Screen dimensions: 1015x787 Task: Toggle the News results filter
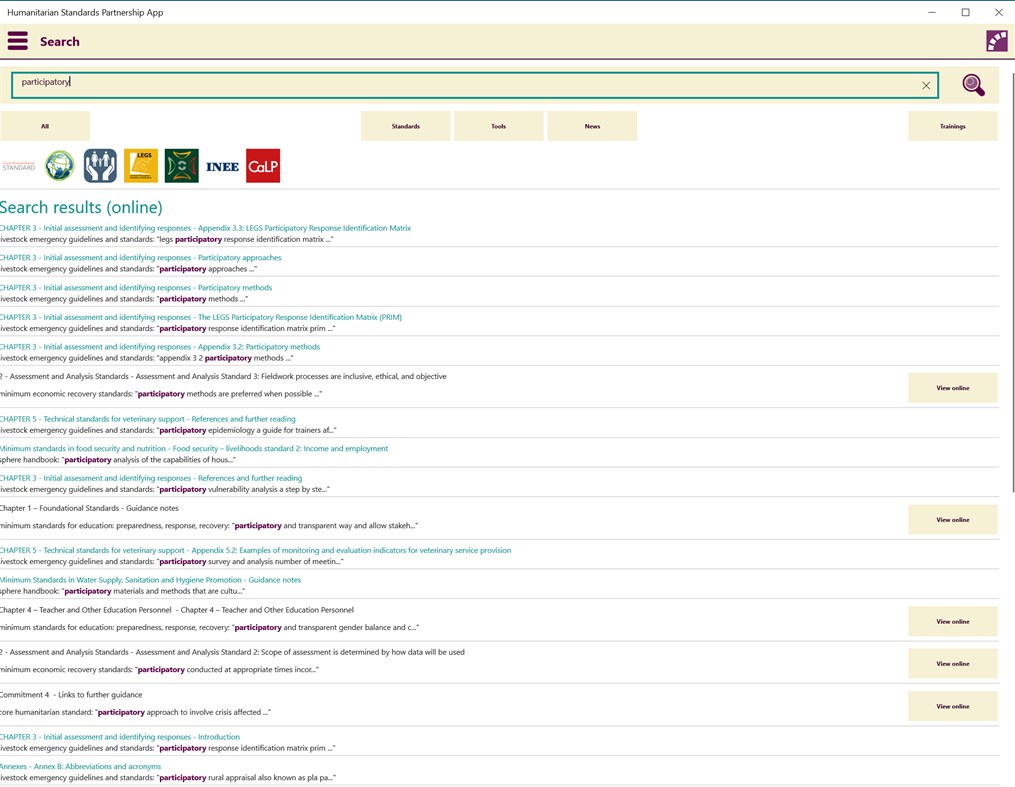click(592, 125)
